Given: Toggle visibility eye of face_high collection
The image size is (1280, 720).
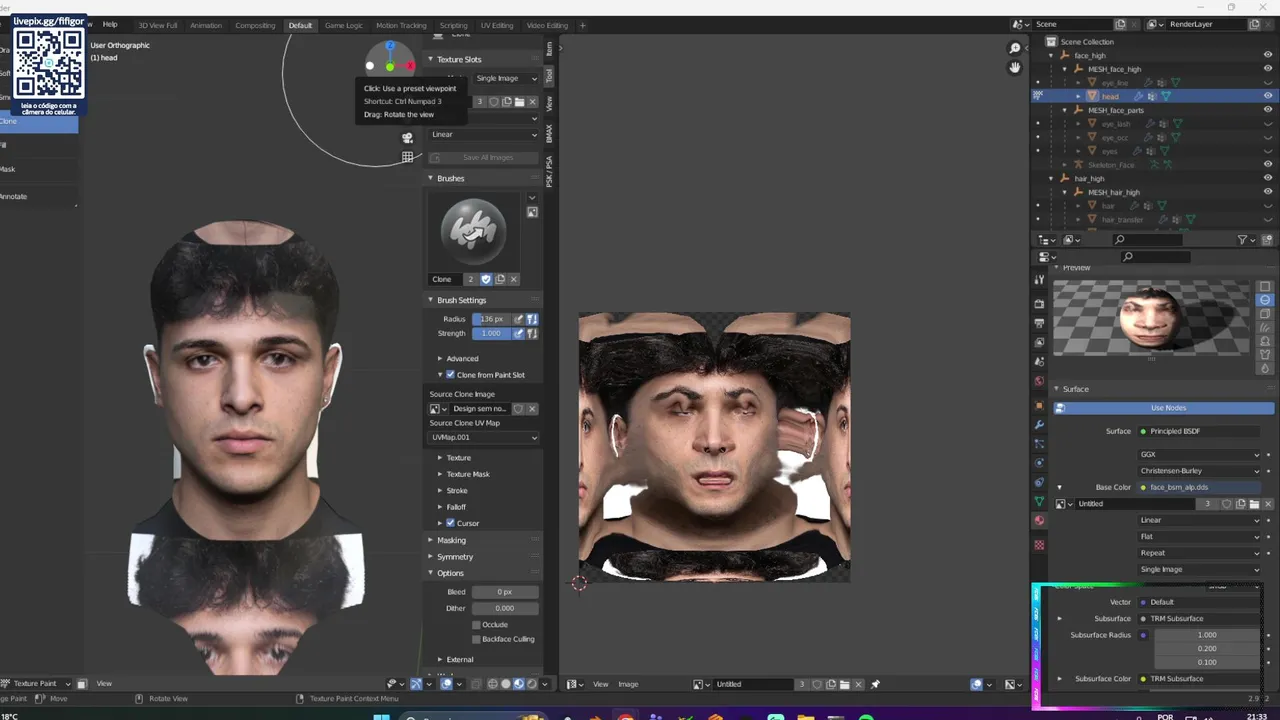Looking at the screenshot, I should [1268, 55].
